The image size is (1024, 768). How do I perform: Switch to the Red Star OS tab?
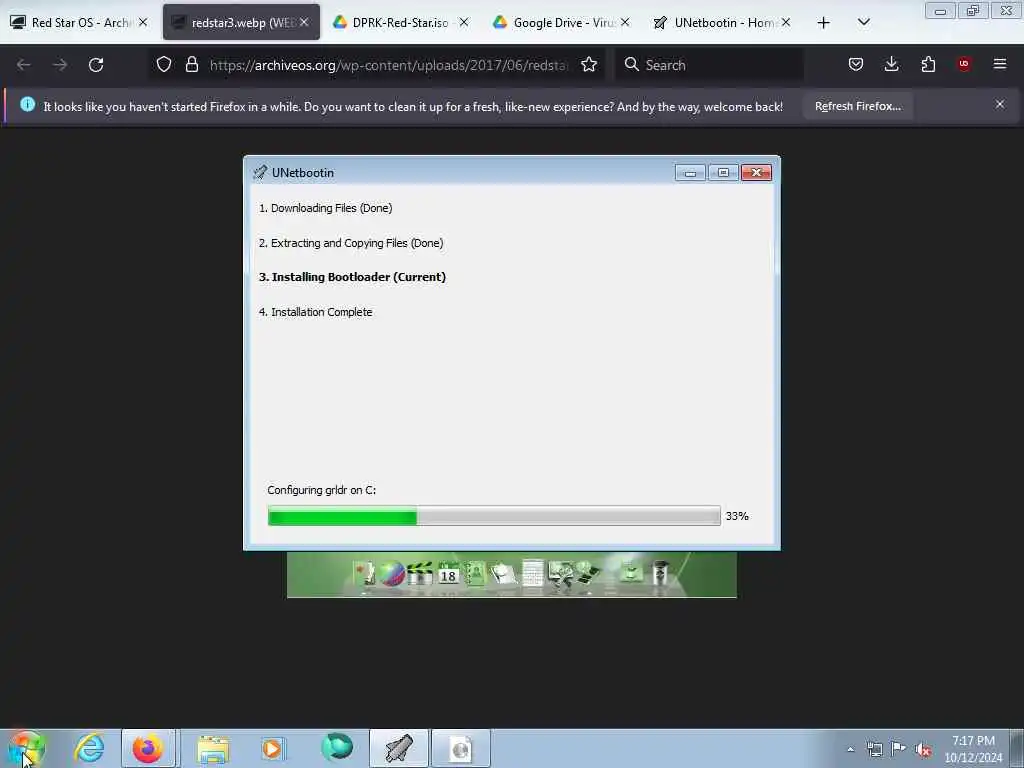(x=78, y=22)
